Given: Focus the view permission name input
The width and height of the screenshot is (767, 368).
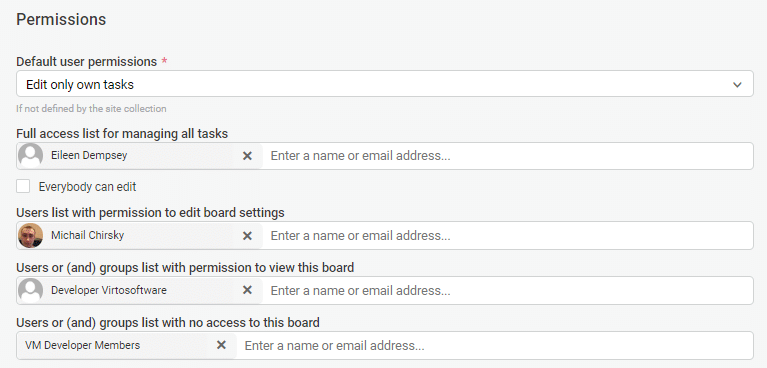Looking at the screenshot, I should (508, 290).
